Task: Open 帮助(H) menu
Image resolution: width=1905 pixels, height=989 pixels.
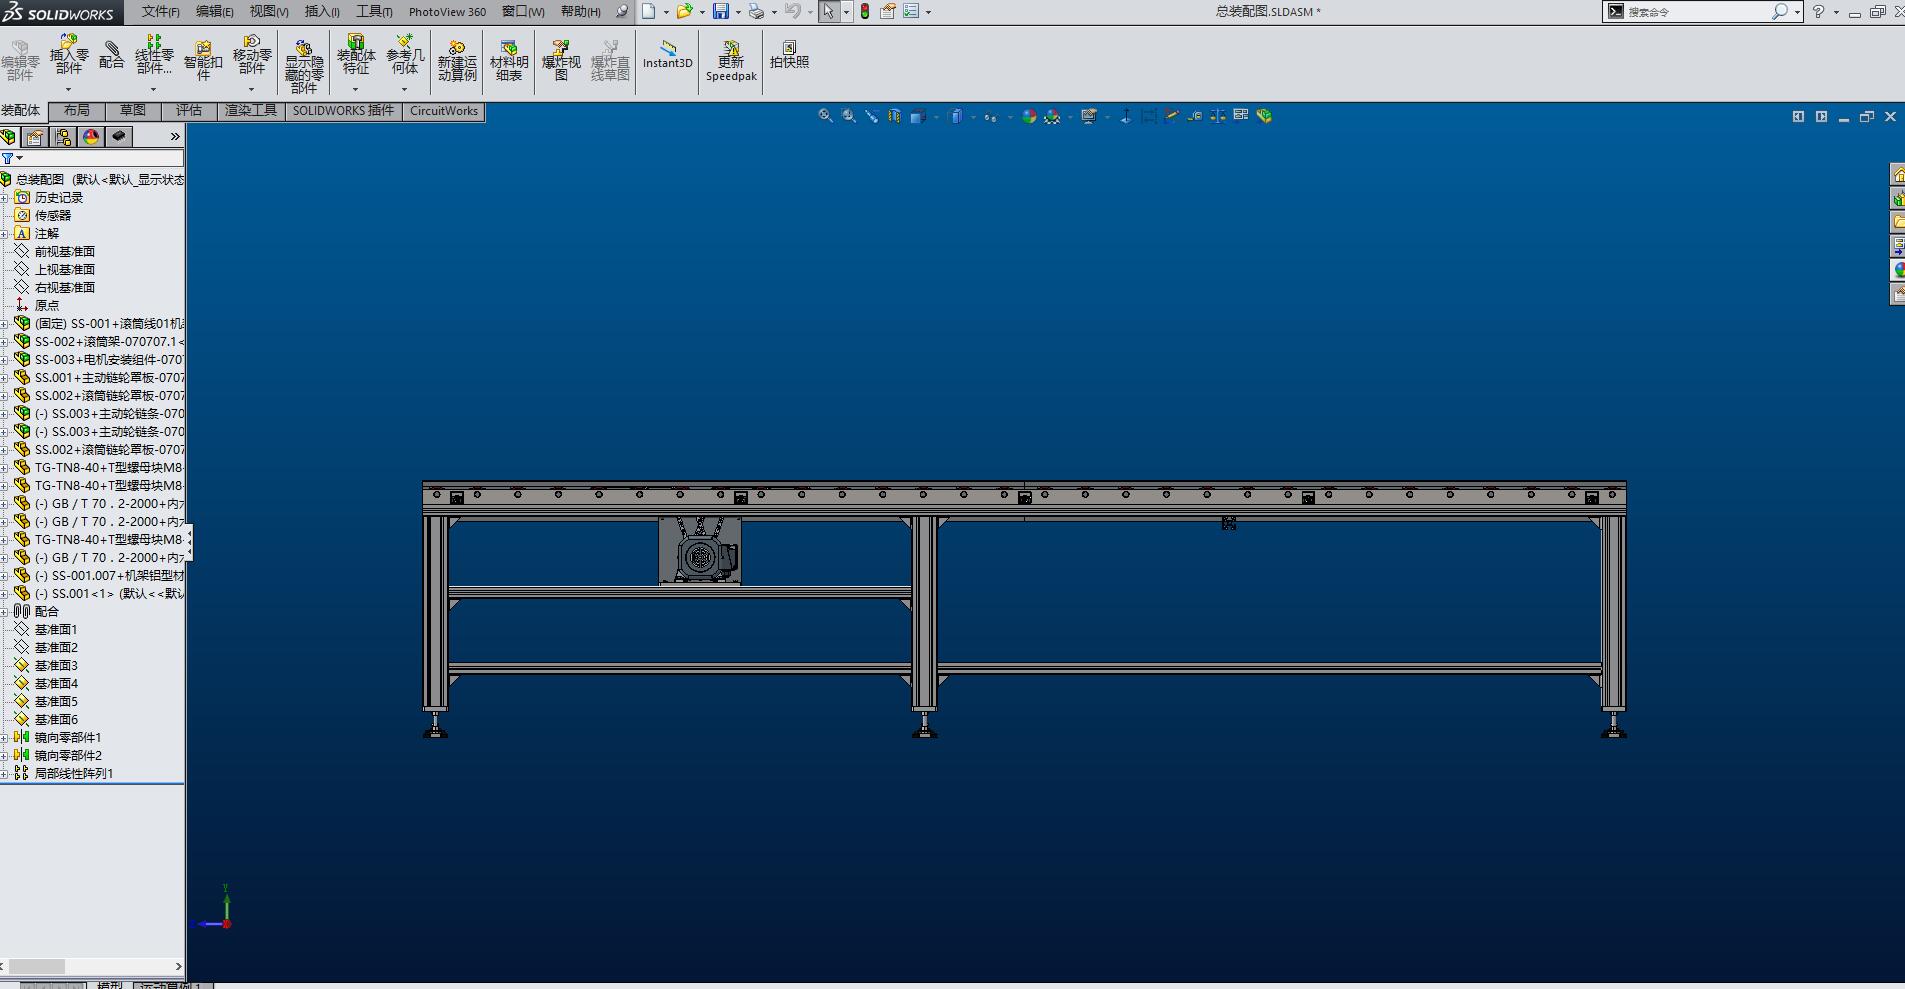Action: 581,12
